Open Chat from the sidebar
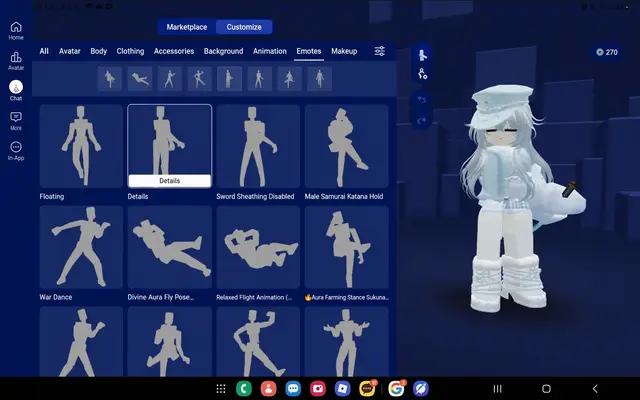Screen dimensions: 640x400 [x=16, y=91]
